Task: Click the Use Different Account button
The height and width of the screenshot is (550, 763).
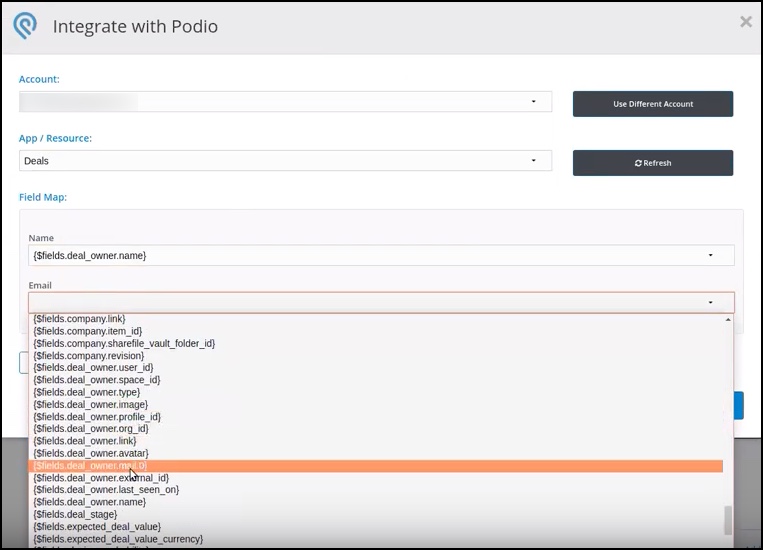Action: [x=652, y=104]
